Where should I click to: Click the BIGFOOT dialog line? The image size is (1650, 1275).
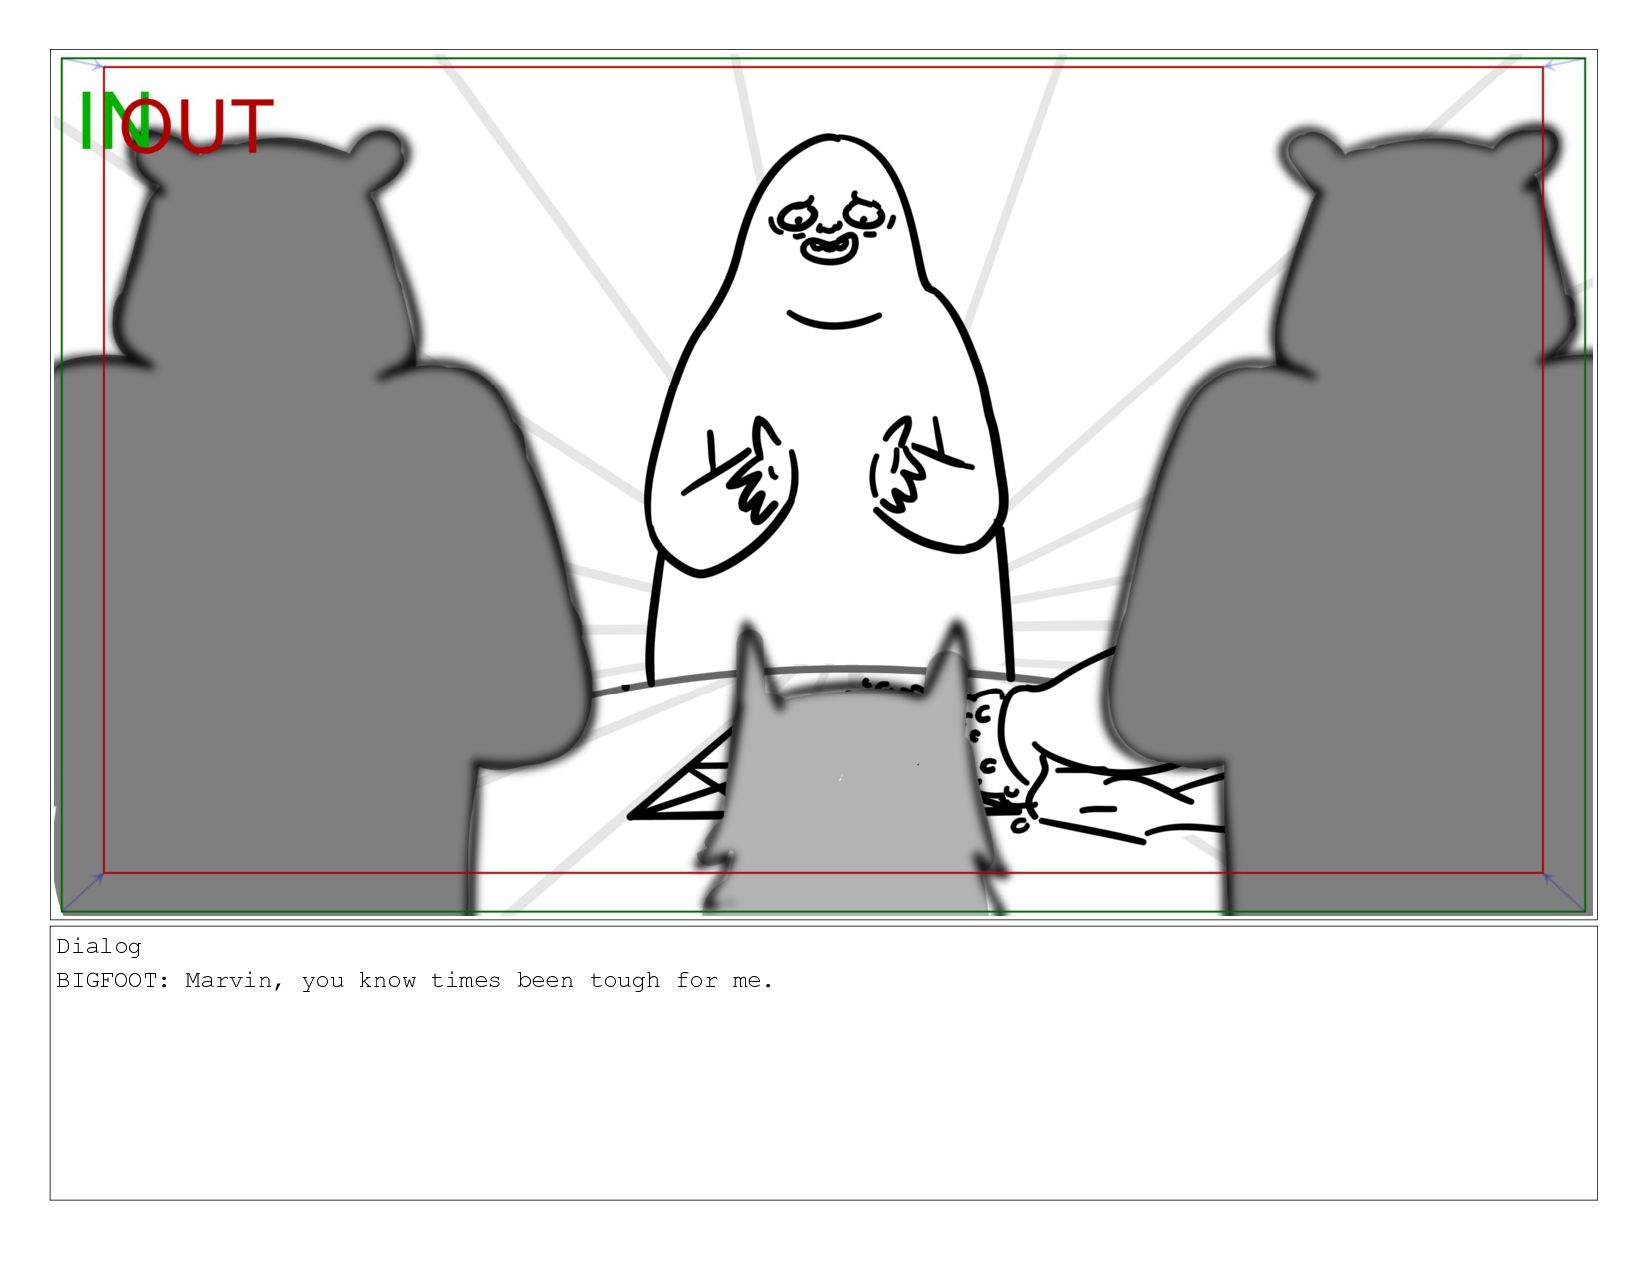click(x=414, y=980)
